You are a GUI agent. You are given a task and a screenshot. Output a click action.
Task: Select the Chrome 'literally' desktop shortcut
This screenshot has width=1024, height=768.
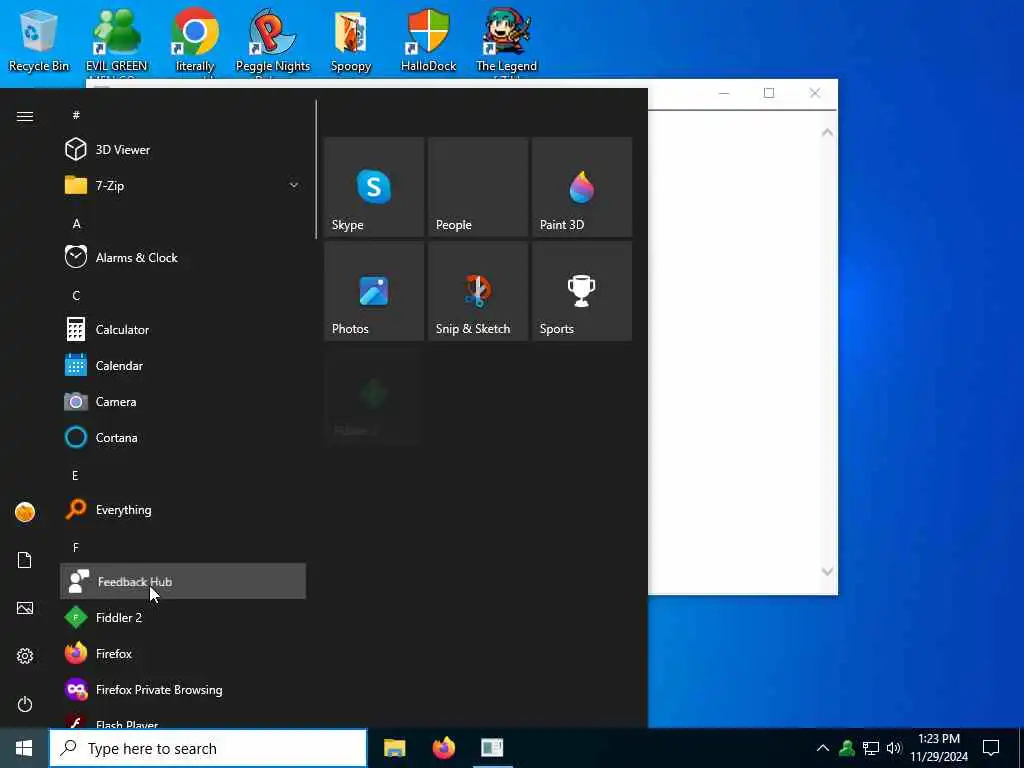coord(195,40)
